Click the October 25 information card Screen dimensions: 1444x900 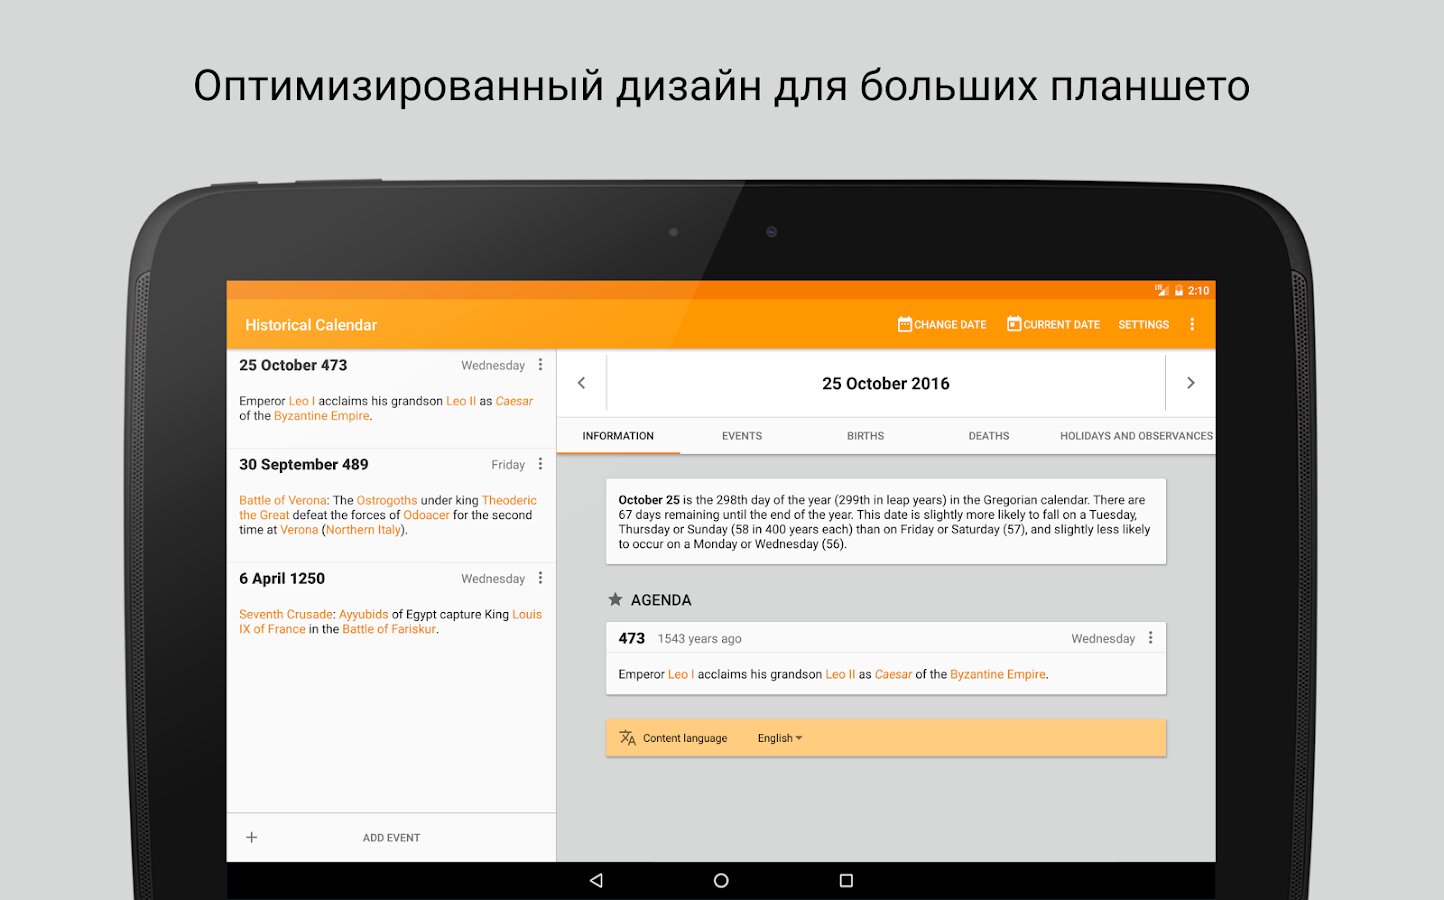tap(886, 522)
